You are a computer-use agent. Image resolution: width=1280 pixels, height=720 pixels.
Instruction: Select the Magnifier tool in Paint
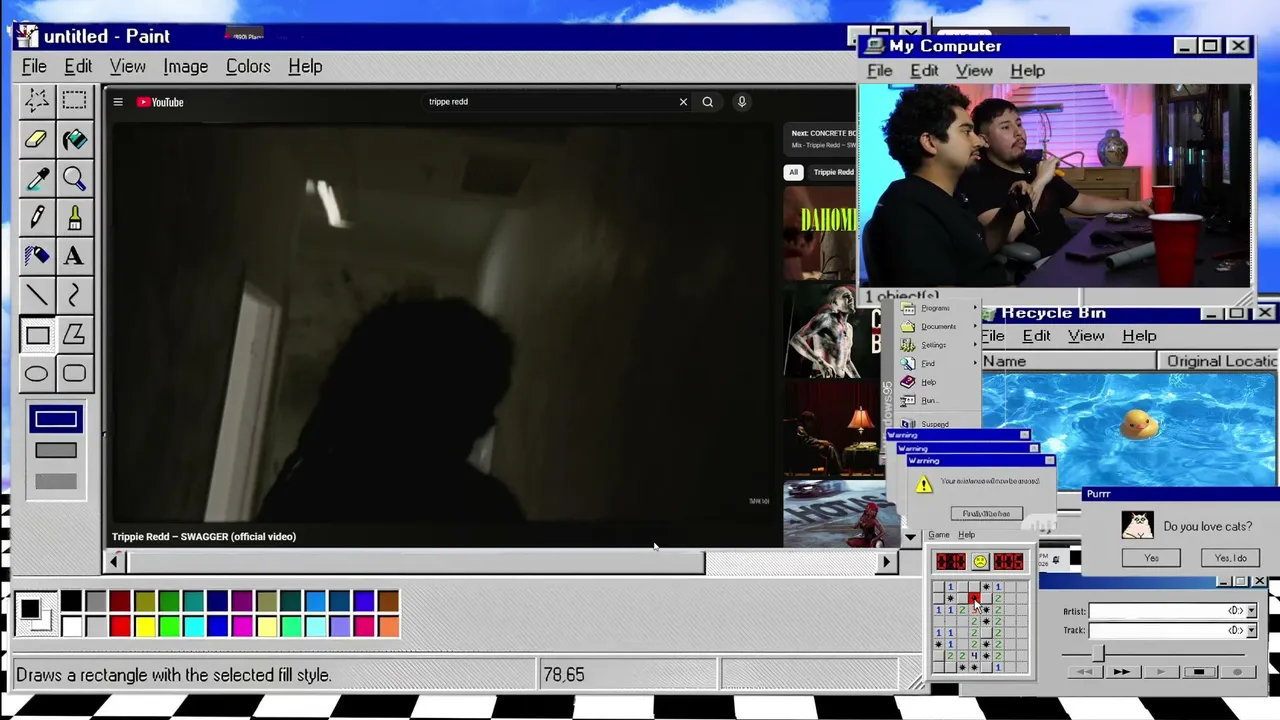74,178
